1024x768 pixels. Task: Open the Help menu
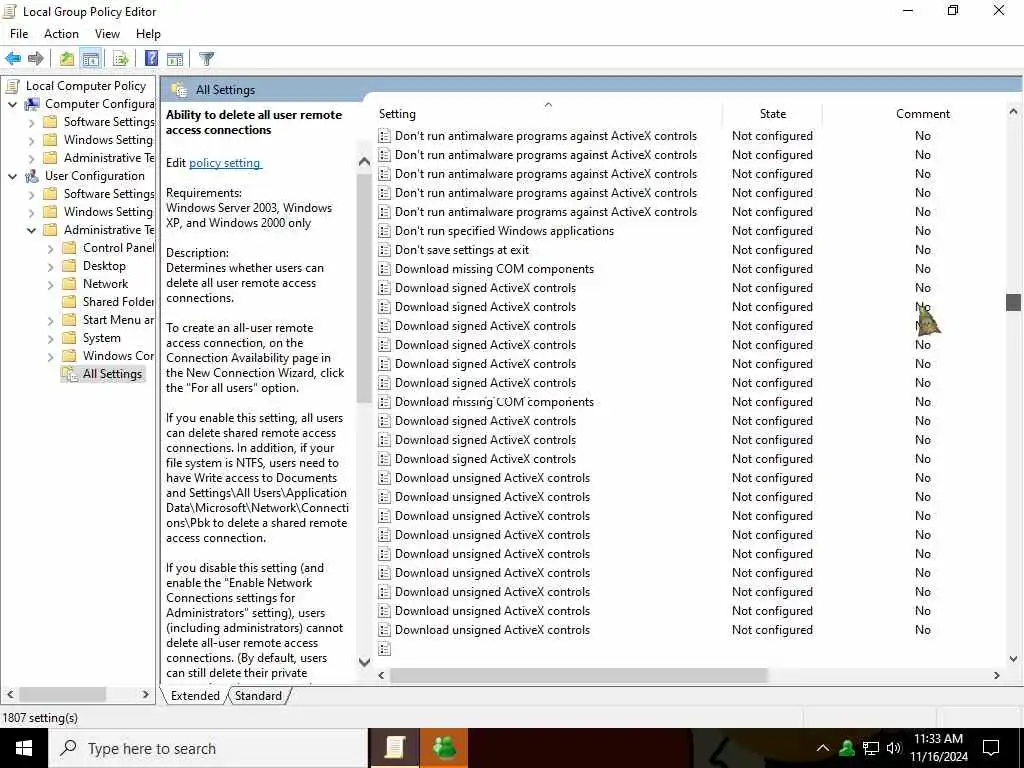point(148,34)
